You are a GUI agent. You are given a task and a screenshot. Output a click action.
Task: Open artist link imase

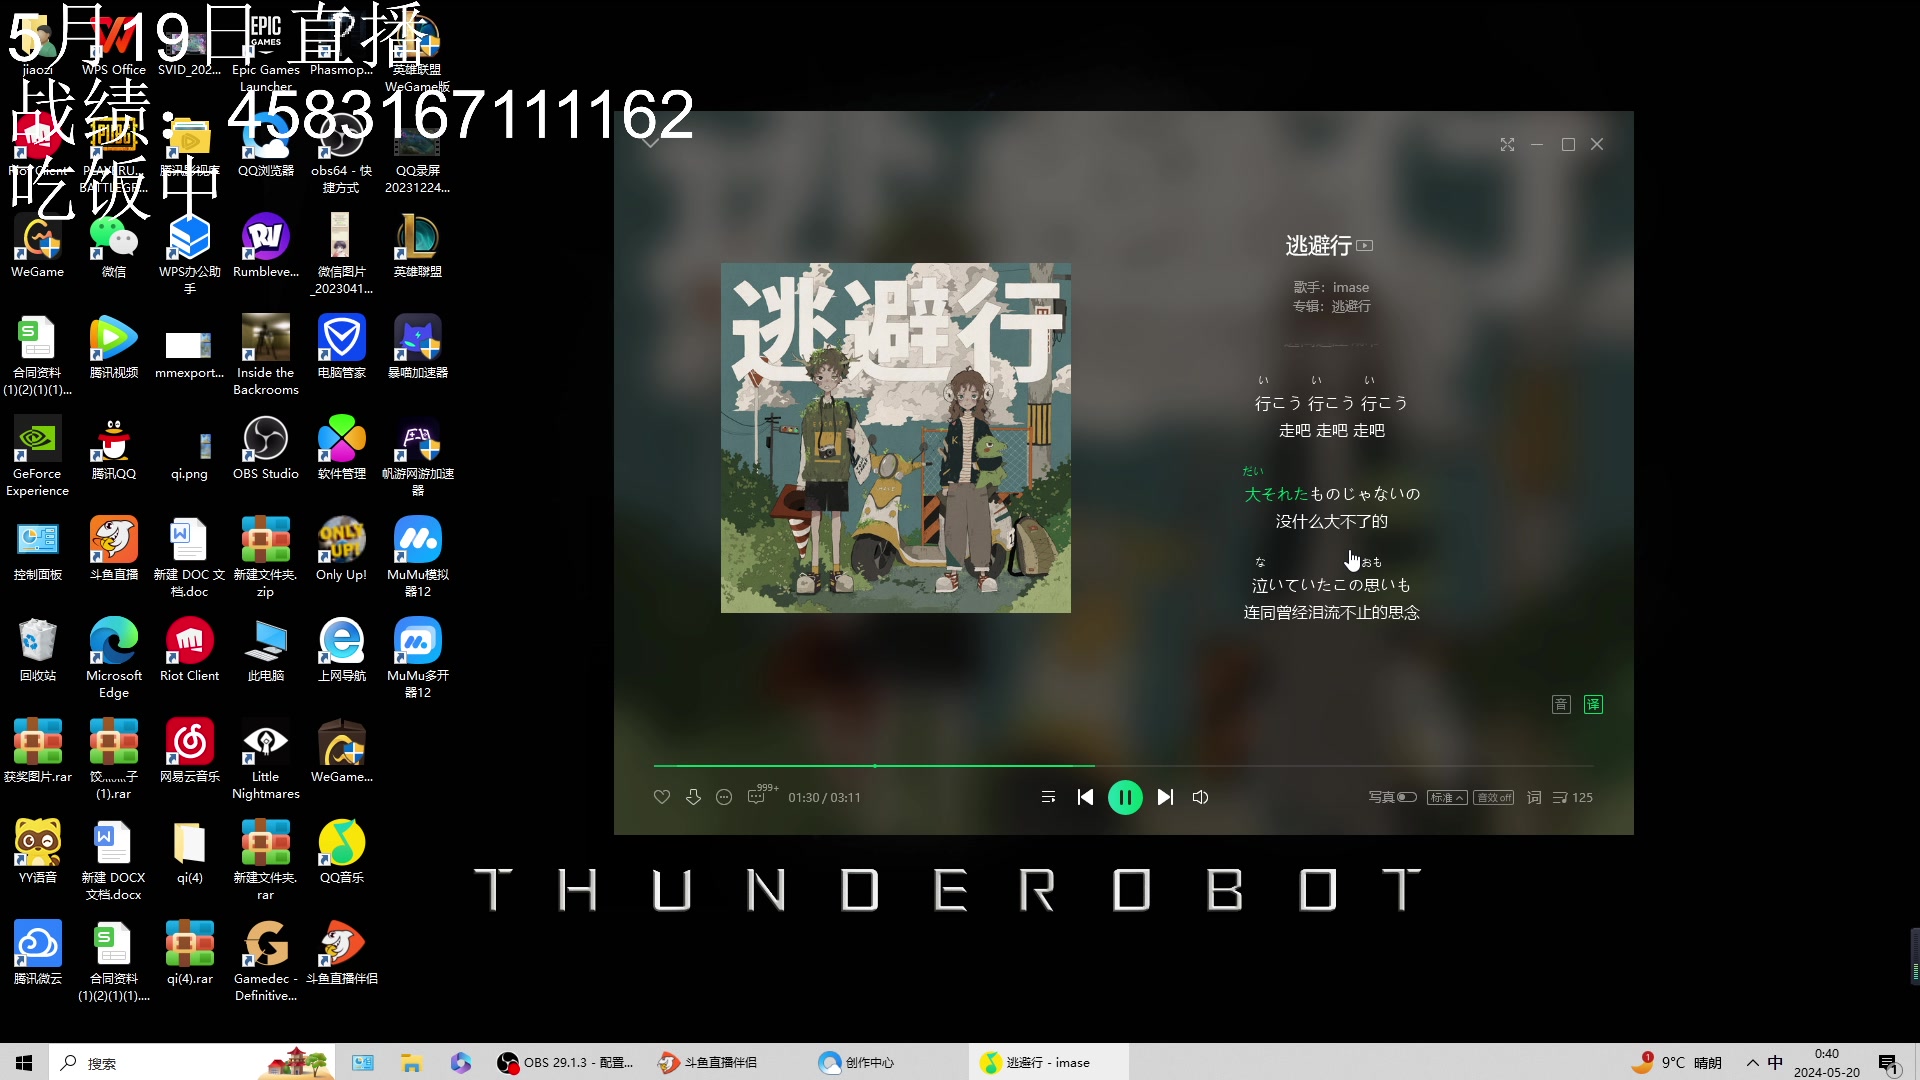[x=1351, y=287]
